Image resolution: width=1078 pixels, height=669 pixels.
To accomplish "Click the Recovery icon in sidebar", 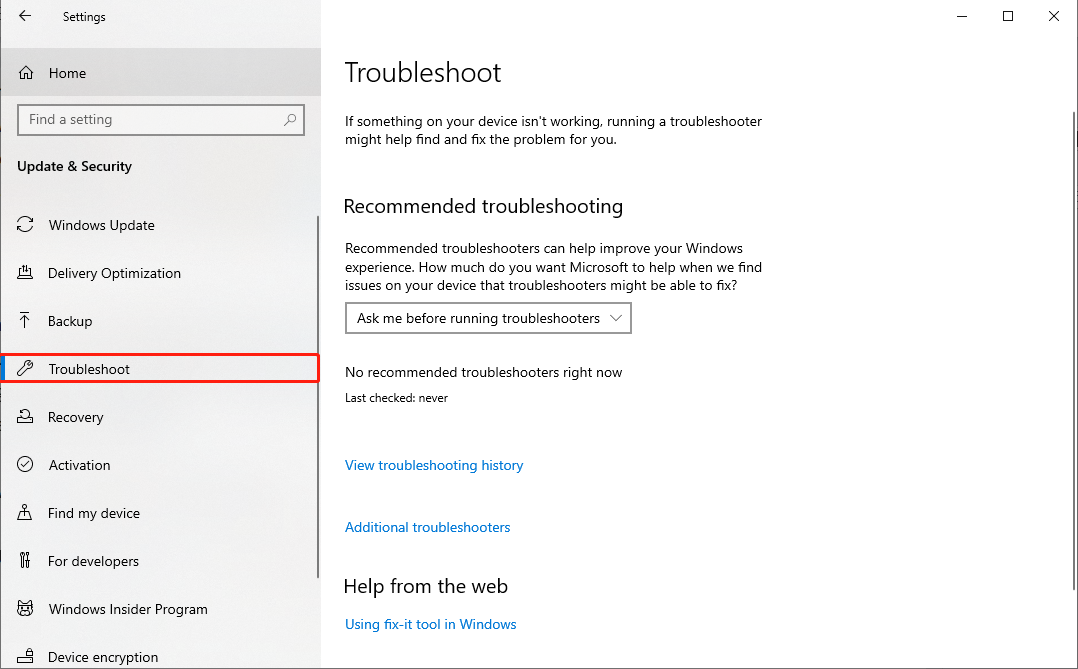I will click(x=25, y=417).
